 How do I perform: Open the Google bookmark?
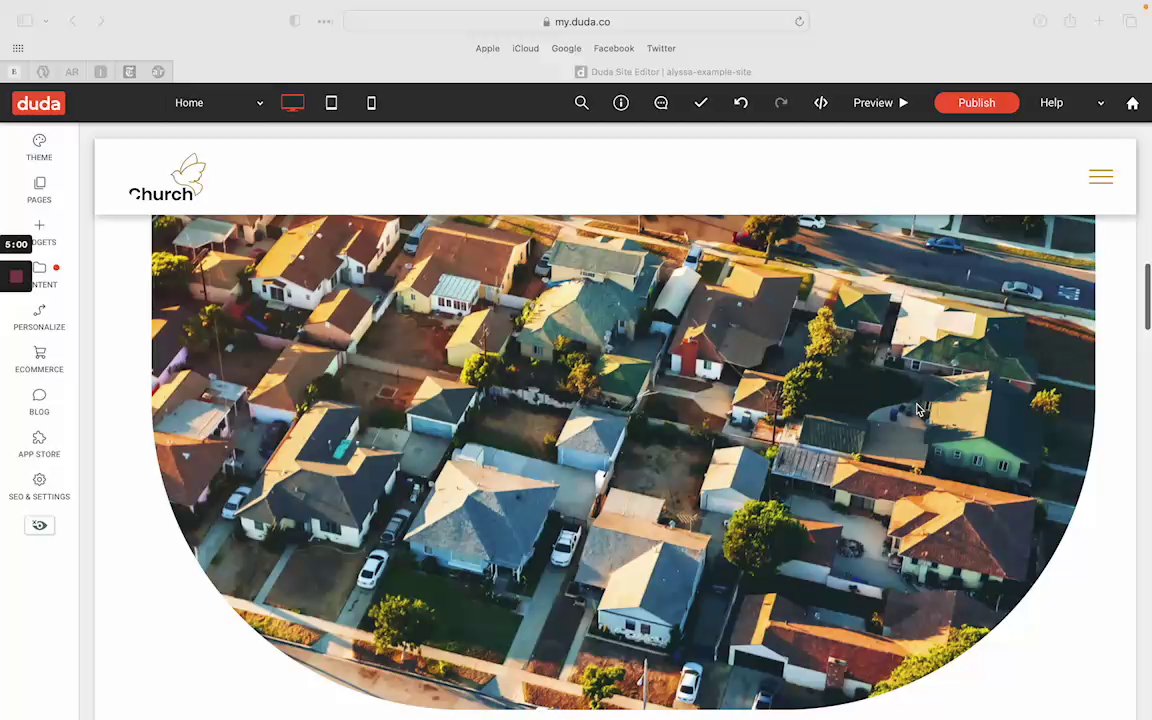(566, 48)
